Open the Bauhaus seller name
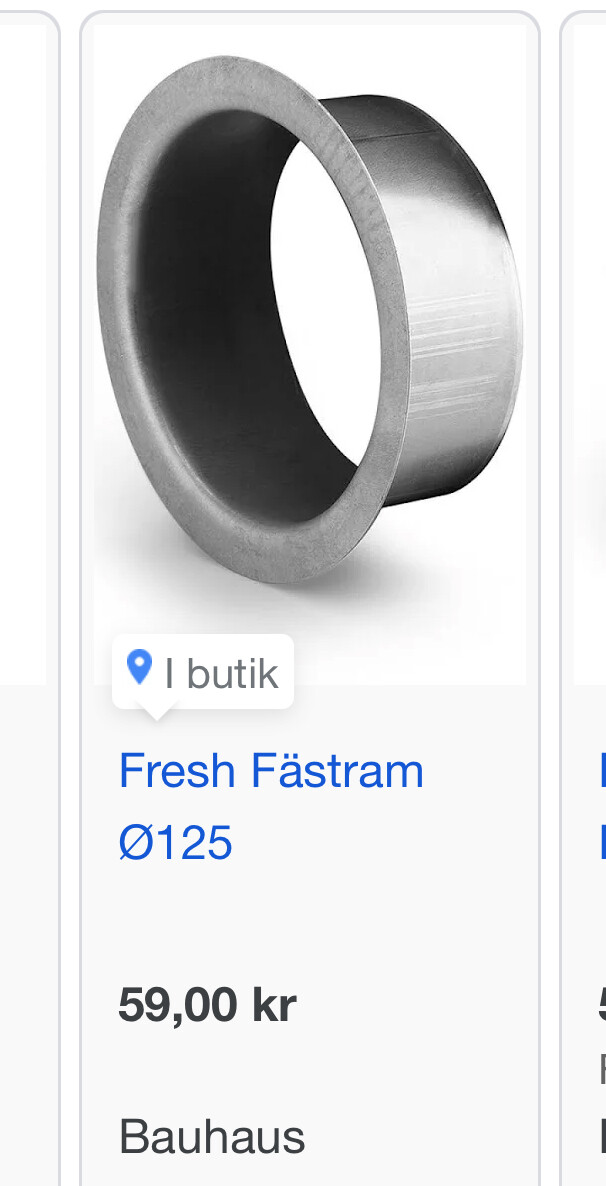This screenshot has width=606, height=1186. 212,1137
